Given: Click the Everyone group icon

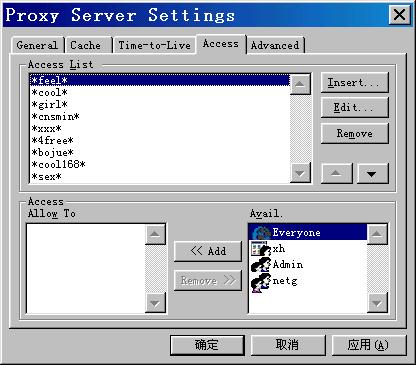Looking at the screenshot, I should (x=261, y=232).
